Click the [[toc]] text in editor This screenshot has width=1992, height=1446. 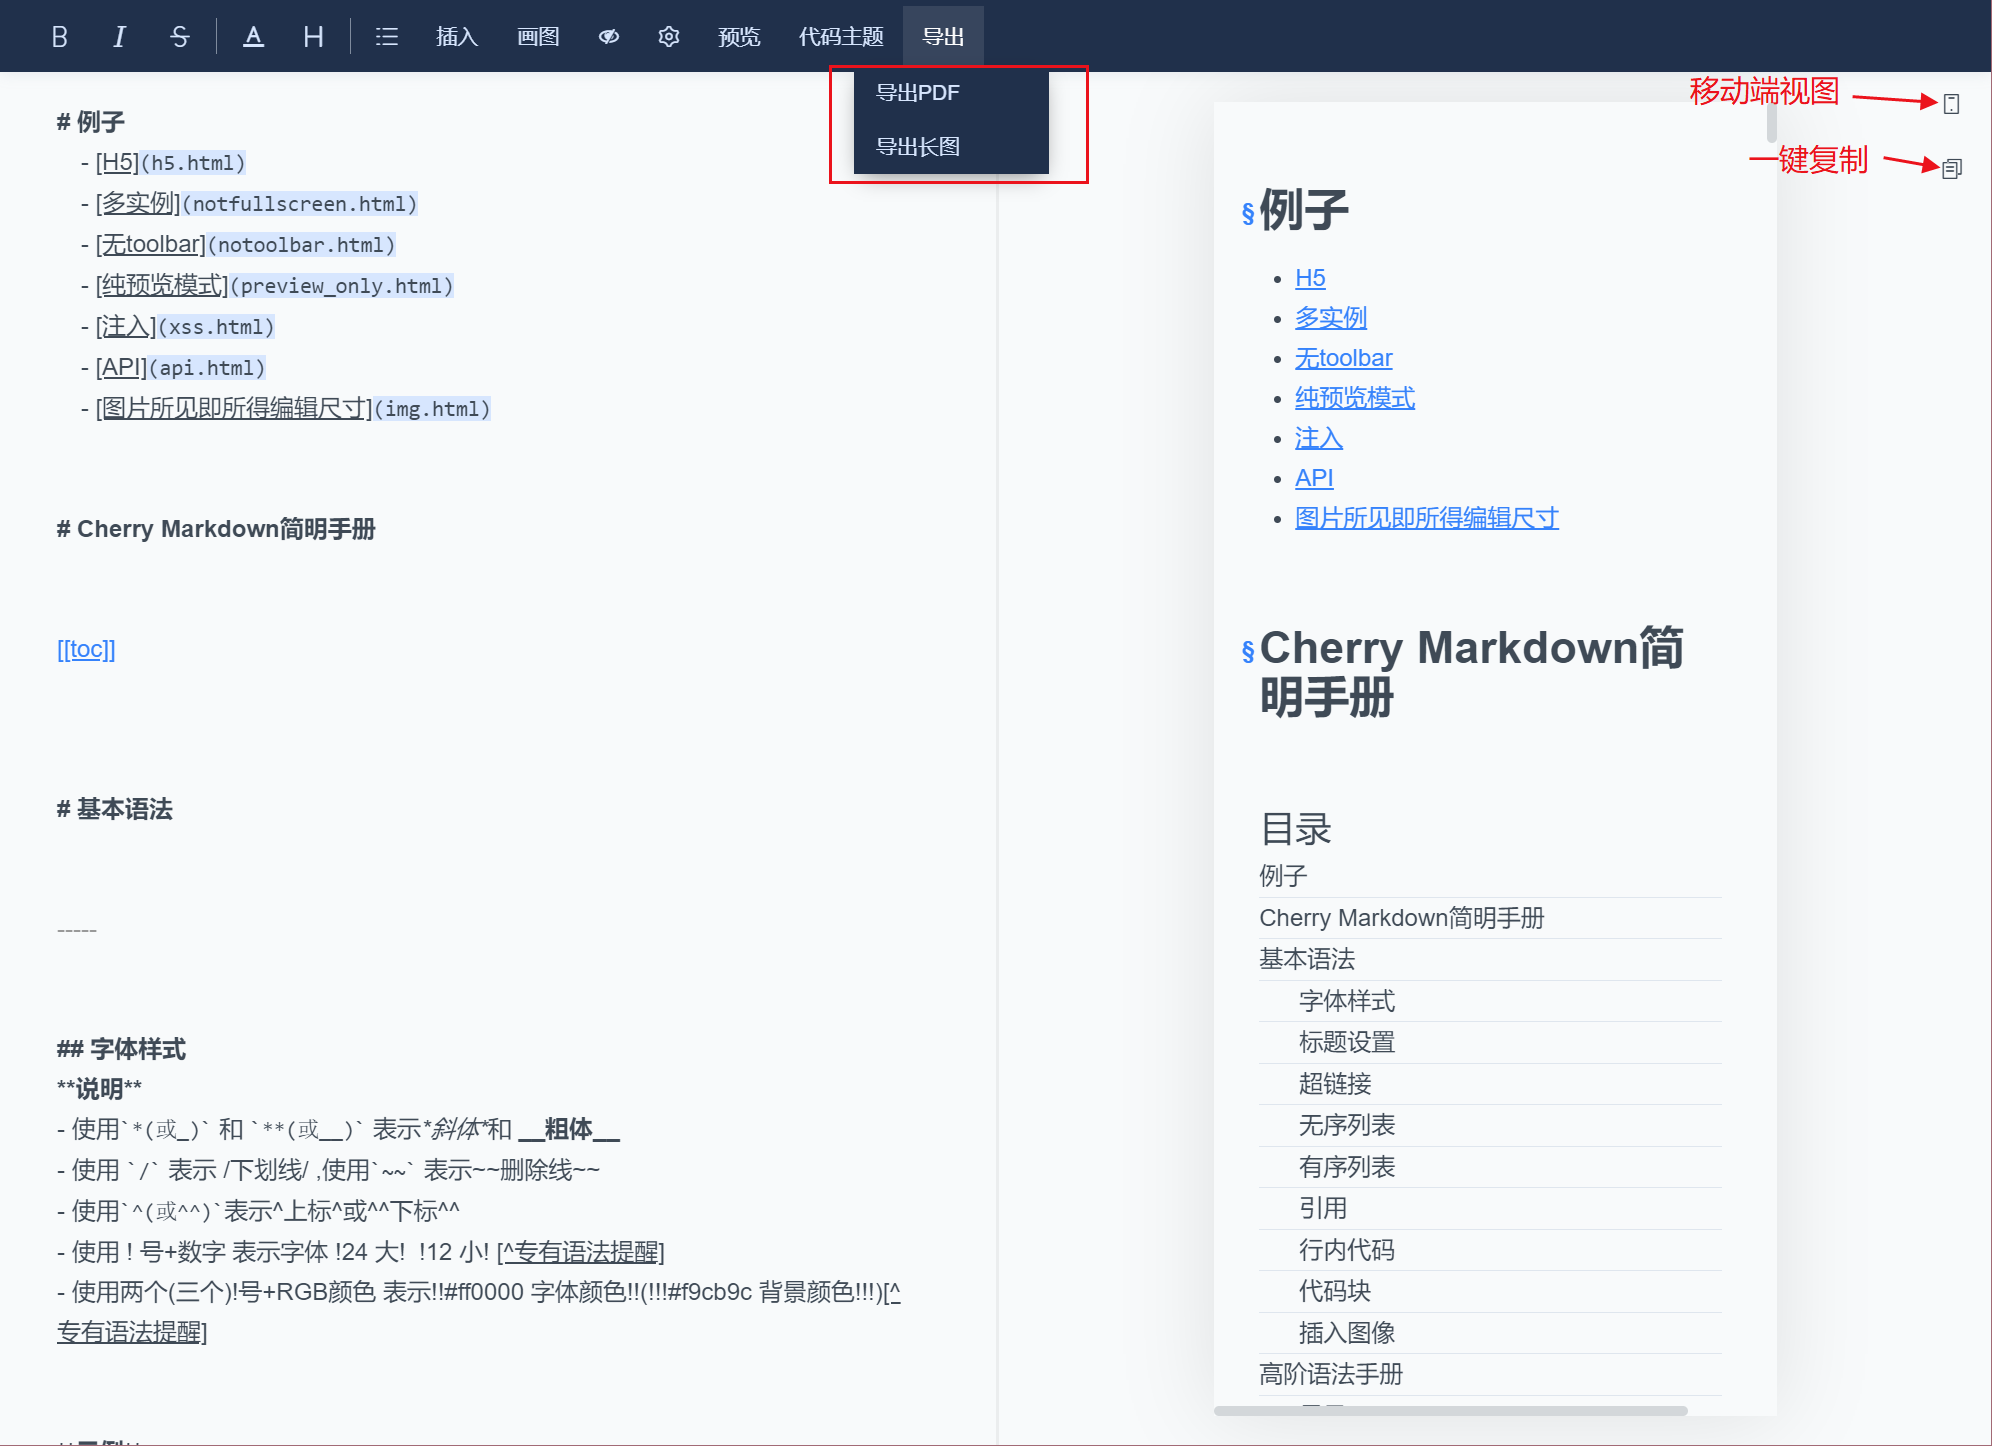click(x=86, y=650)
